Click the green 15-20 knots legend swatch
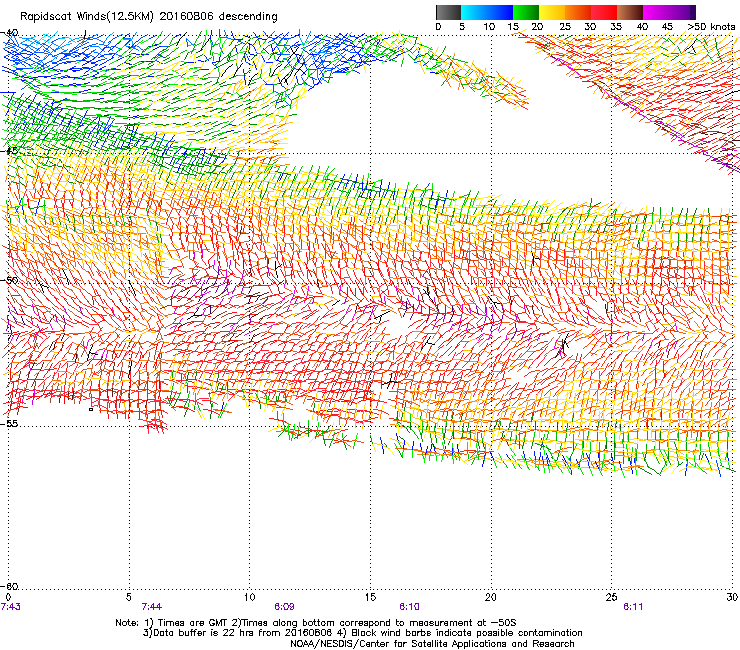The width and height of the screenshot is (740, 650). [x=526, y=12]
